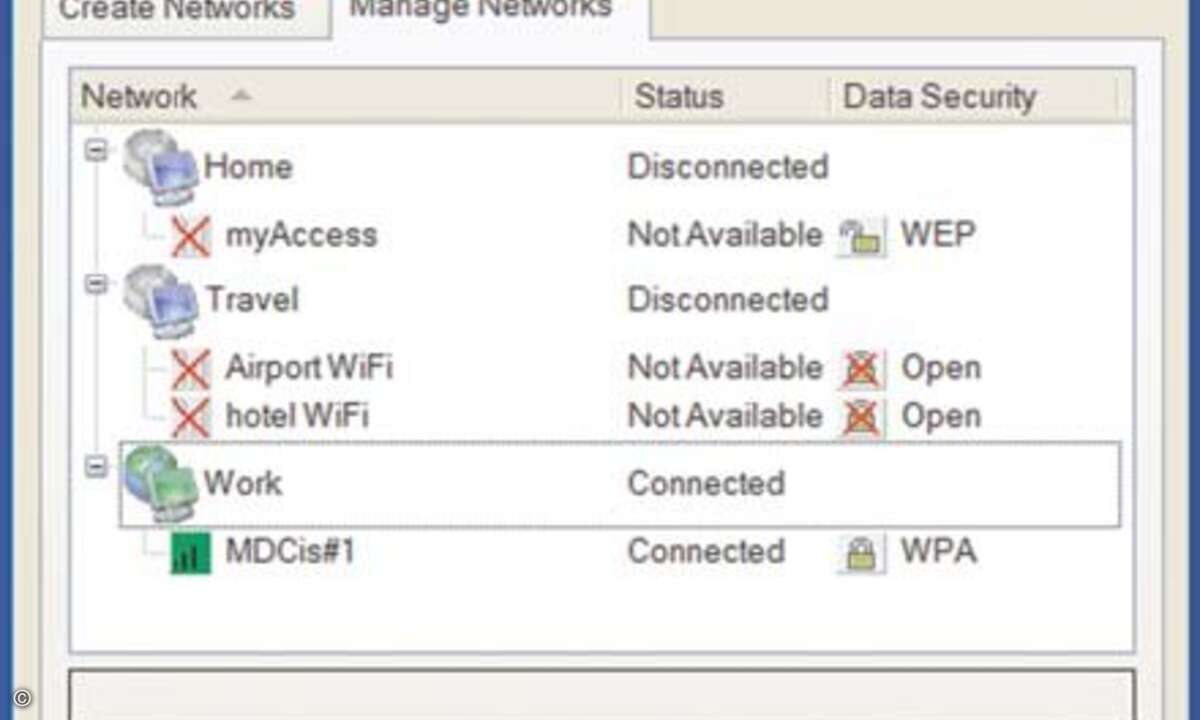Click the crossed-out lock icon for Airport WiFi
Image resolution: width=1200 pixels, height=720 pixels.
(861, 370)
